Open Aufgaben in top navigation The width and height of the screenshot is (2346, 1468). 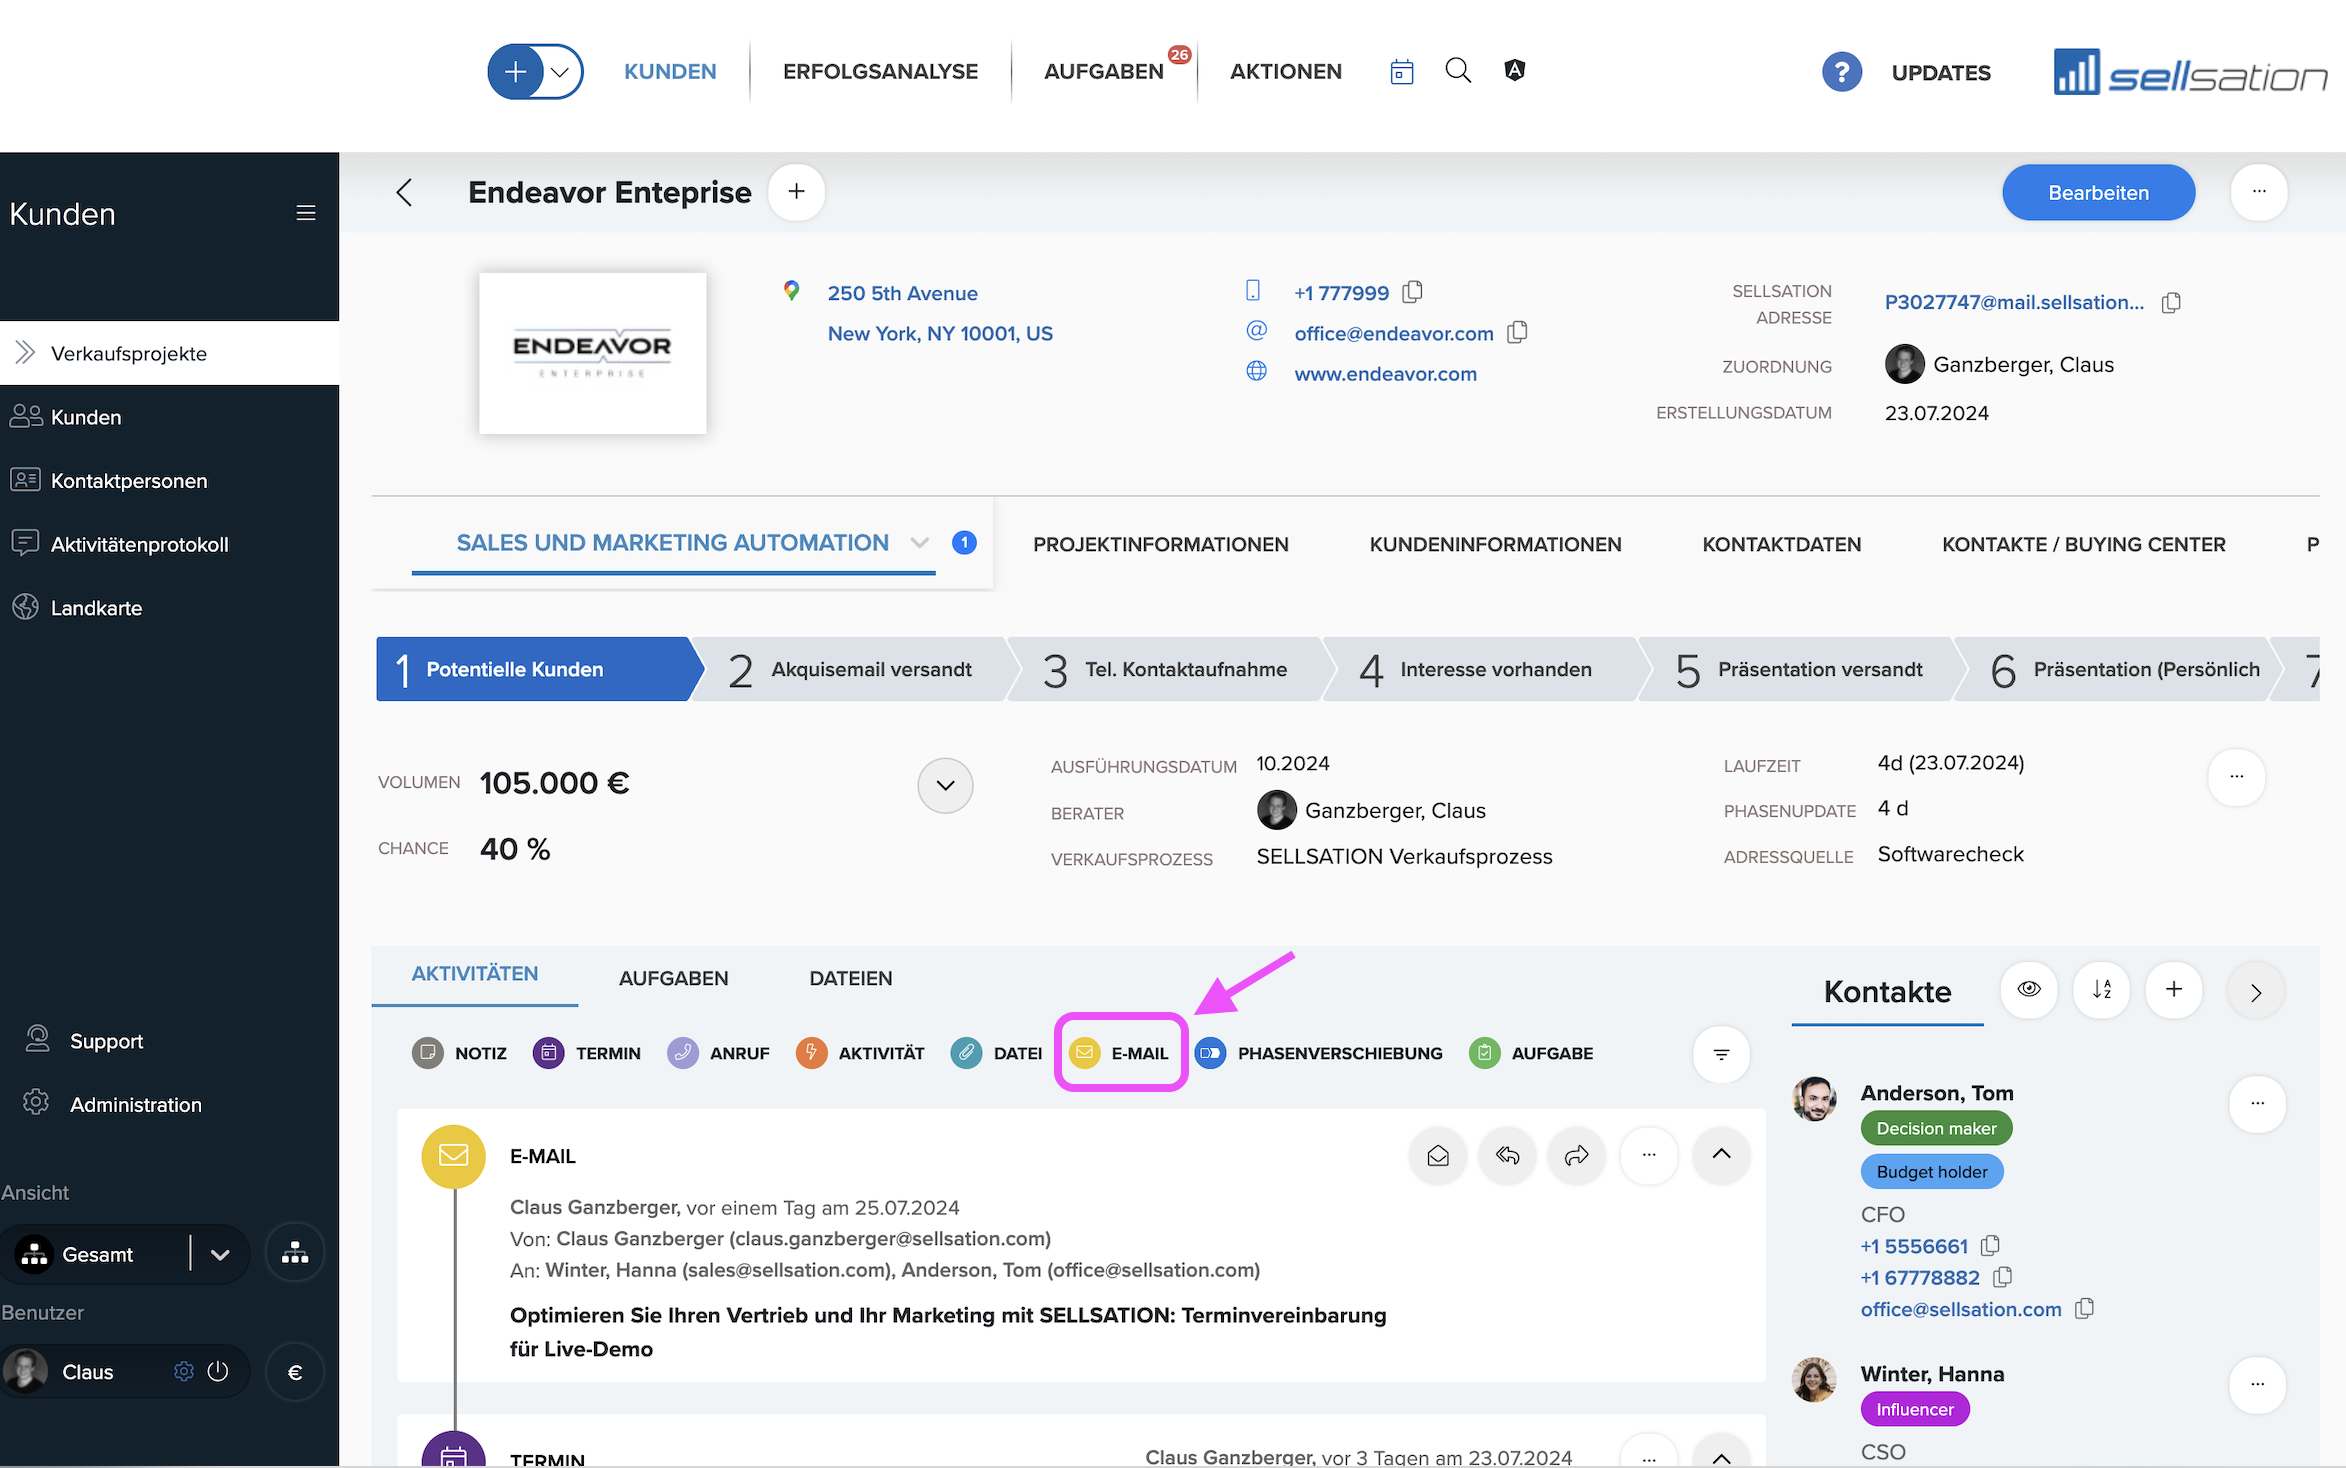[1103, 72]
